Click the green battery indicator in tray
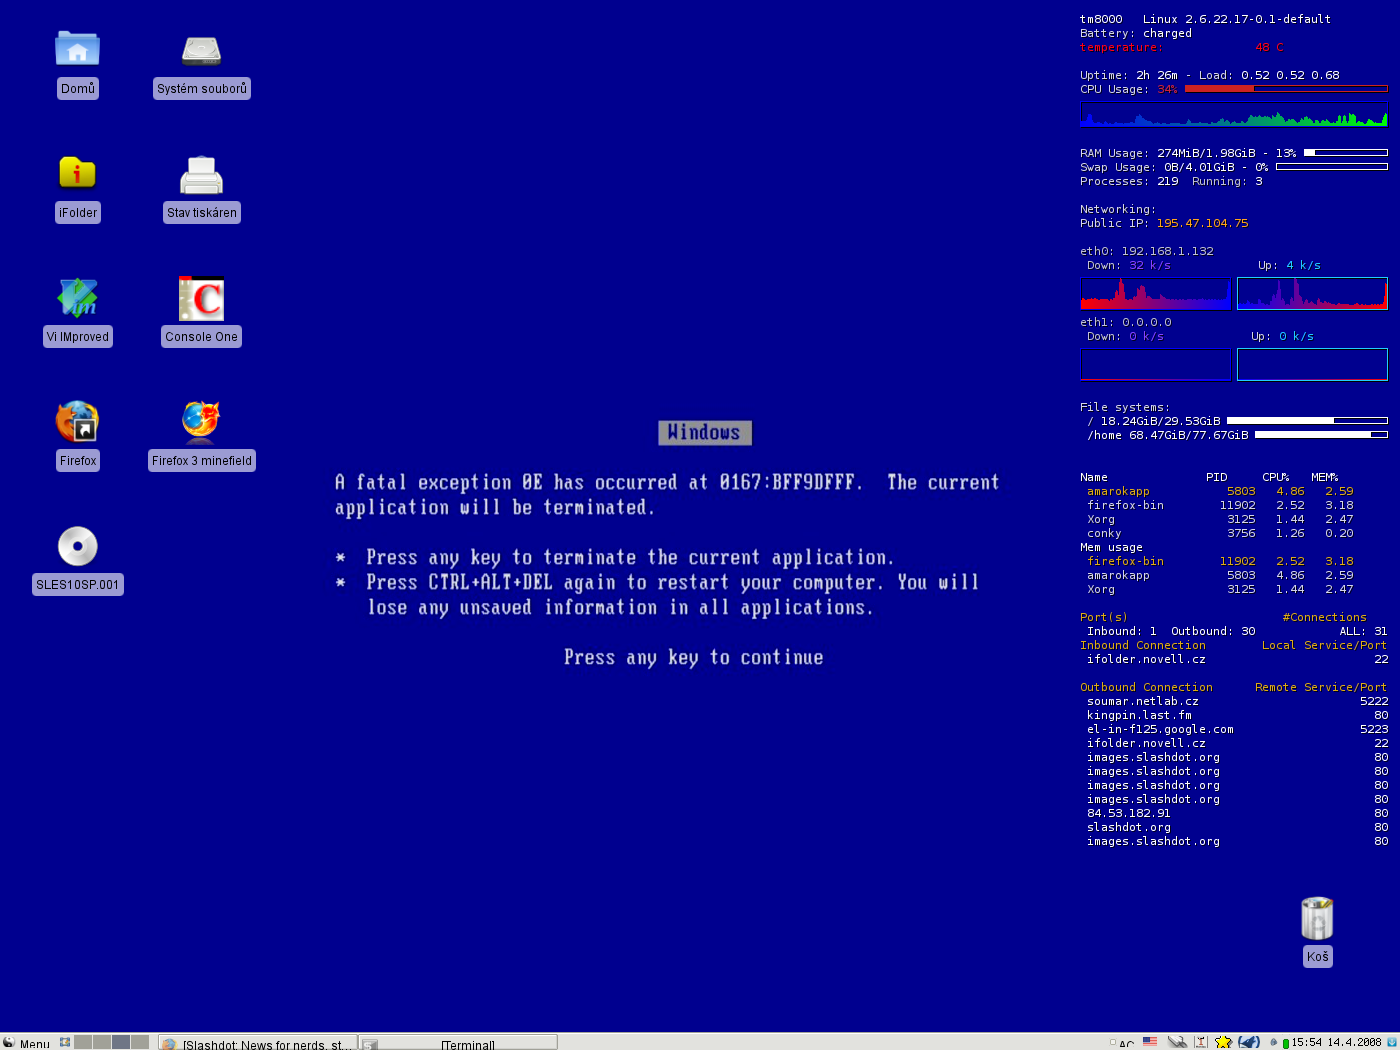Screen dimensions: 1400x1050 (x=1286, y=1043)
